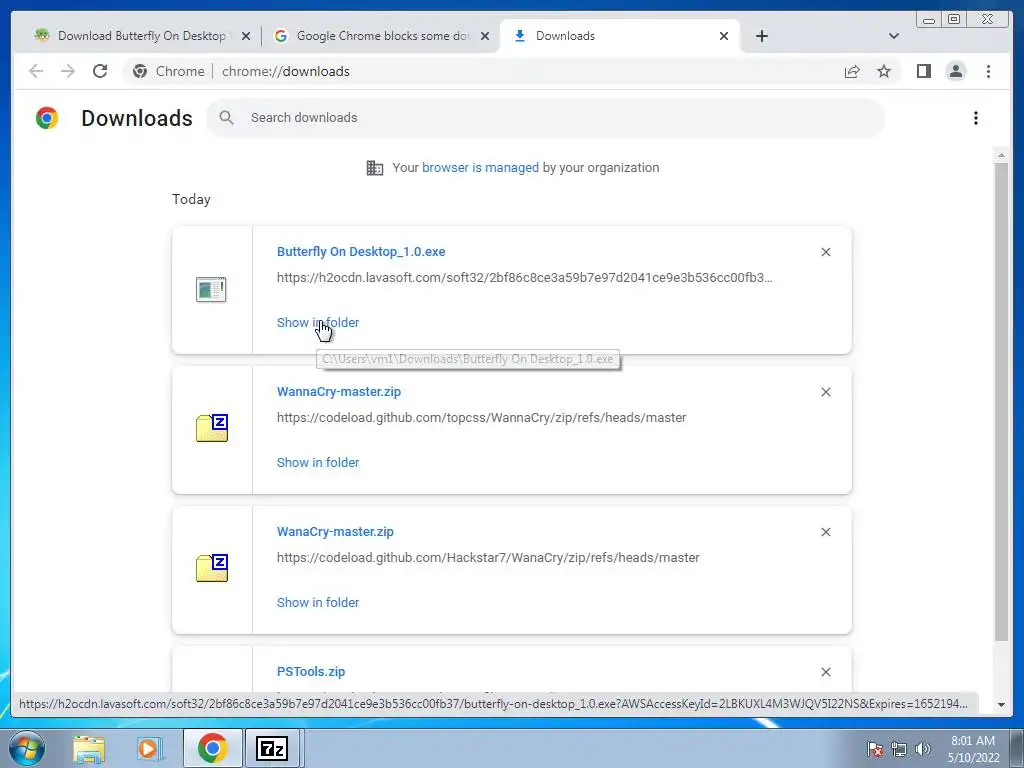Open Windows Explorer from taskbar
Screen dimensions: 1024x768
89,748
